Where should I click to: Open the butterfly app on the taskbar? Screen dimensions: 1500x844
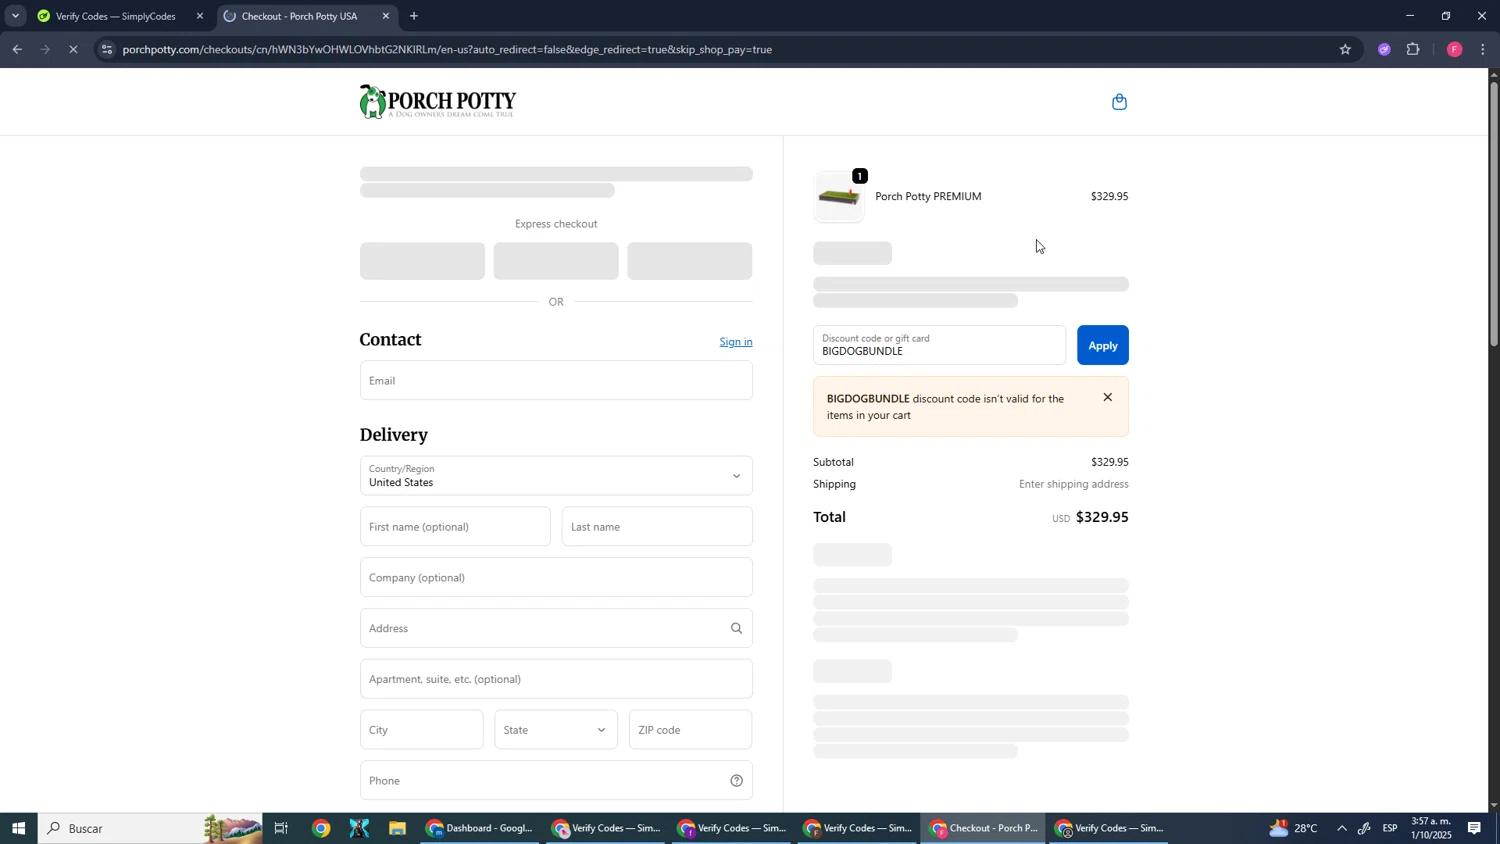tap(359, 829)
